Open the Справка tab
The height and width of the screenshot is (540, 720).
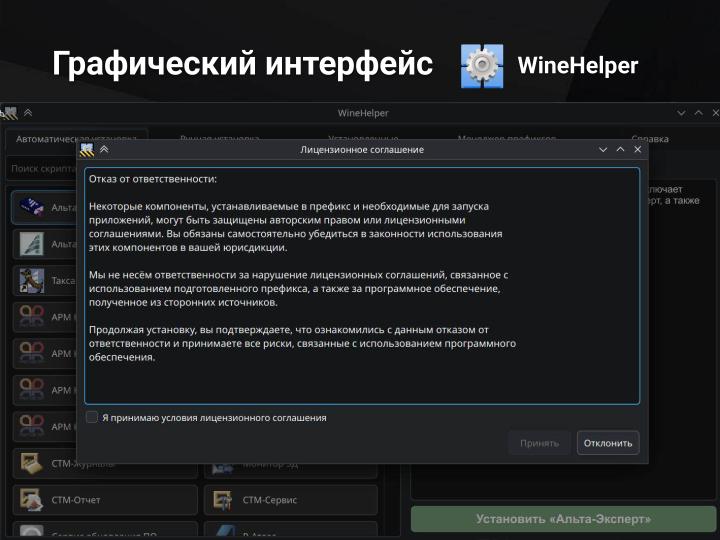coord(650,139)
